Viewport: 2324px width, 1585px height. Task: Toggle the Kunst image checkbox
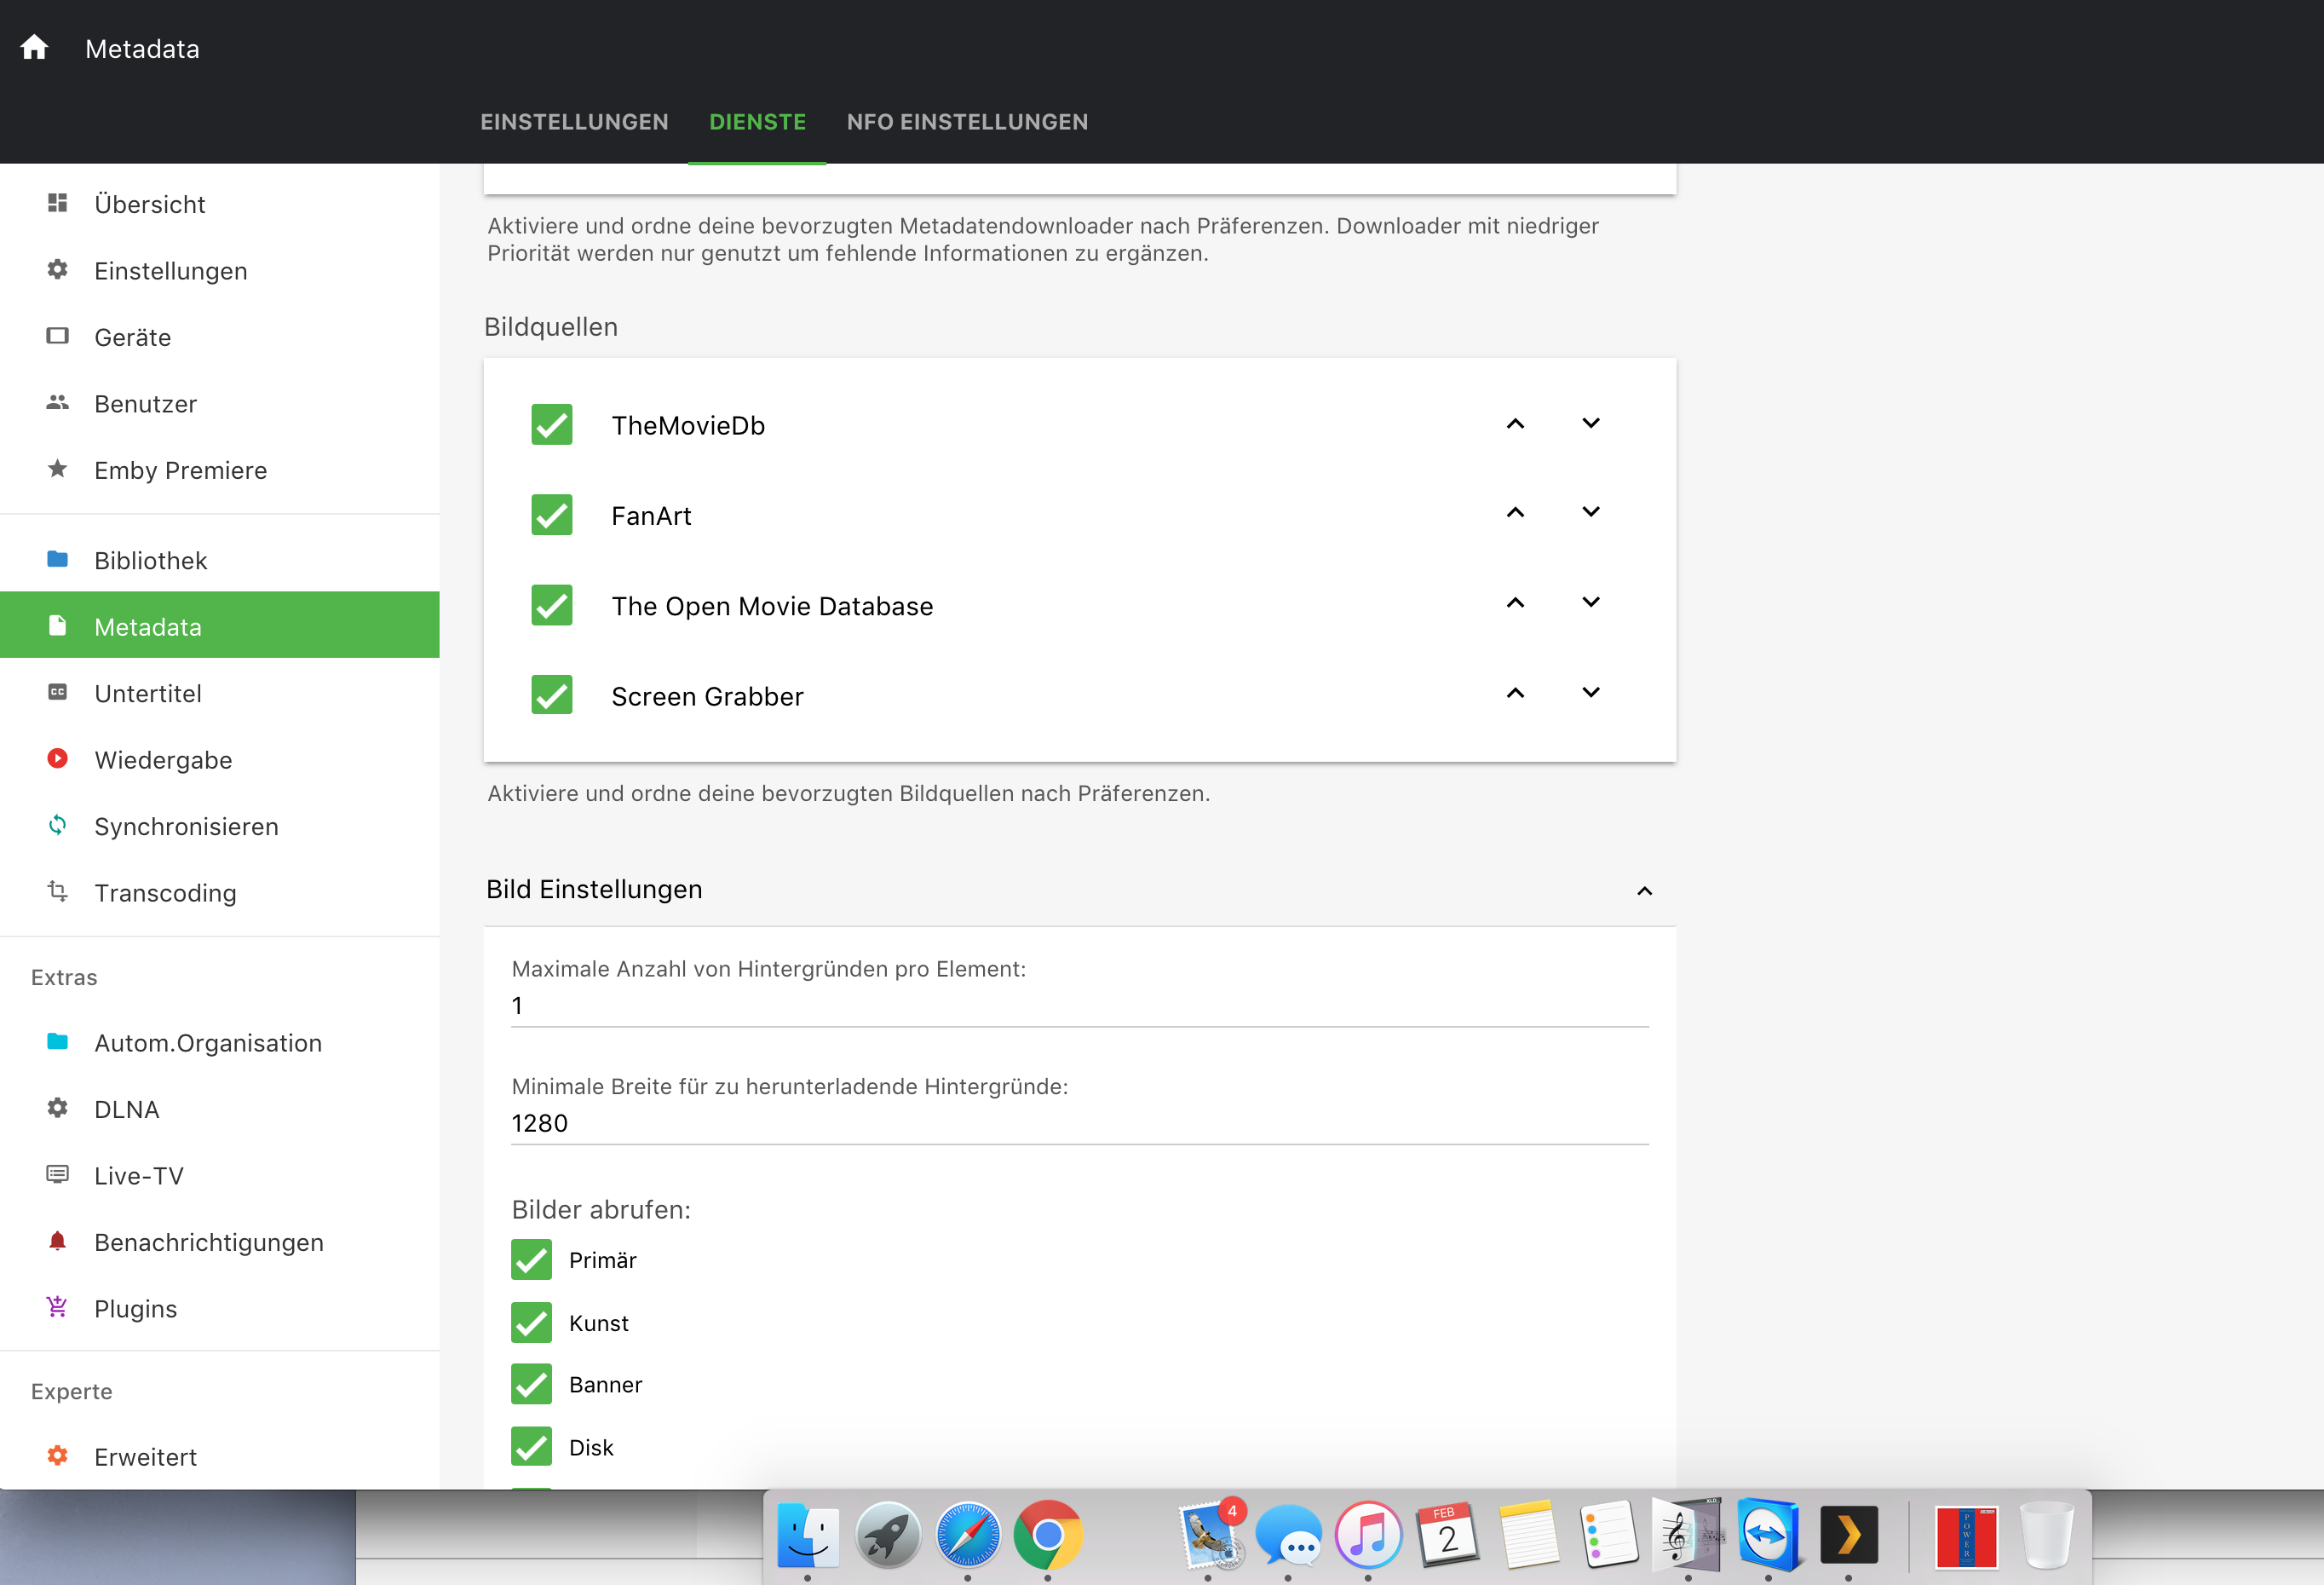point(532,1322)
